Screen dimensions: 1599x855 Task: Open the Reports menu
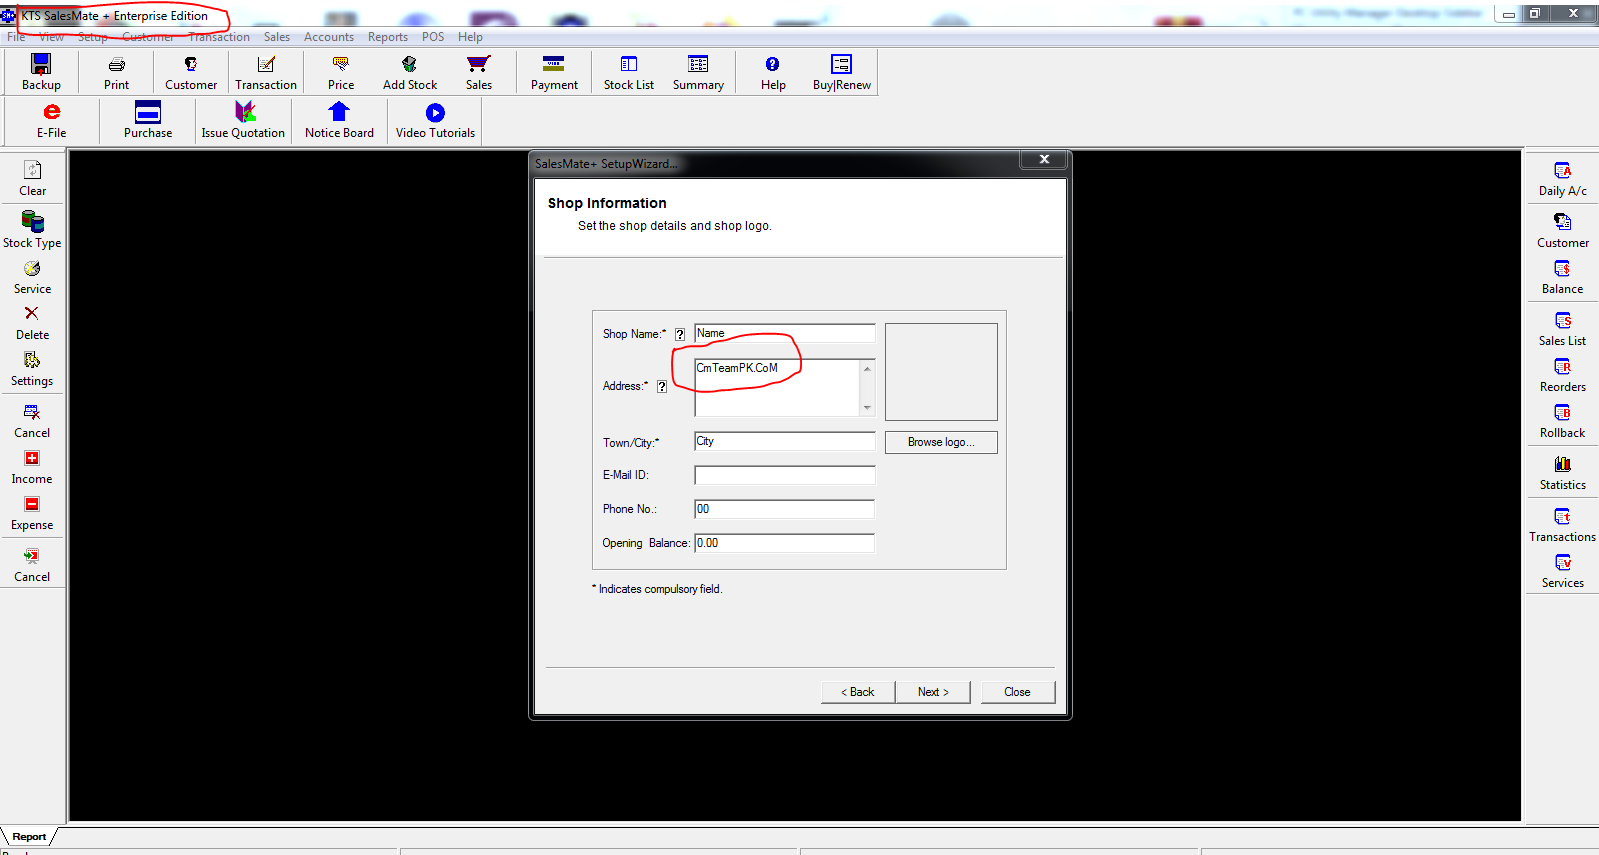tap(388, 37)
